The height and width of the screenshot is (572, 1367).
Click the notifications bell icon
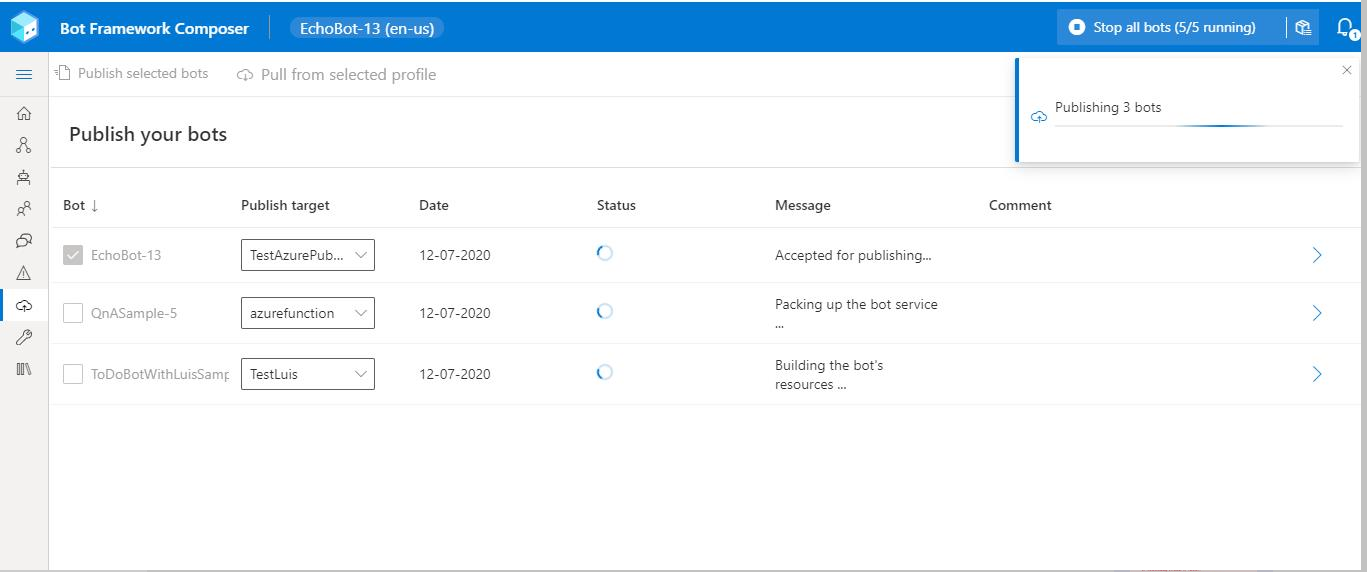tap(1346, 28)
